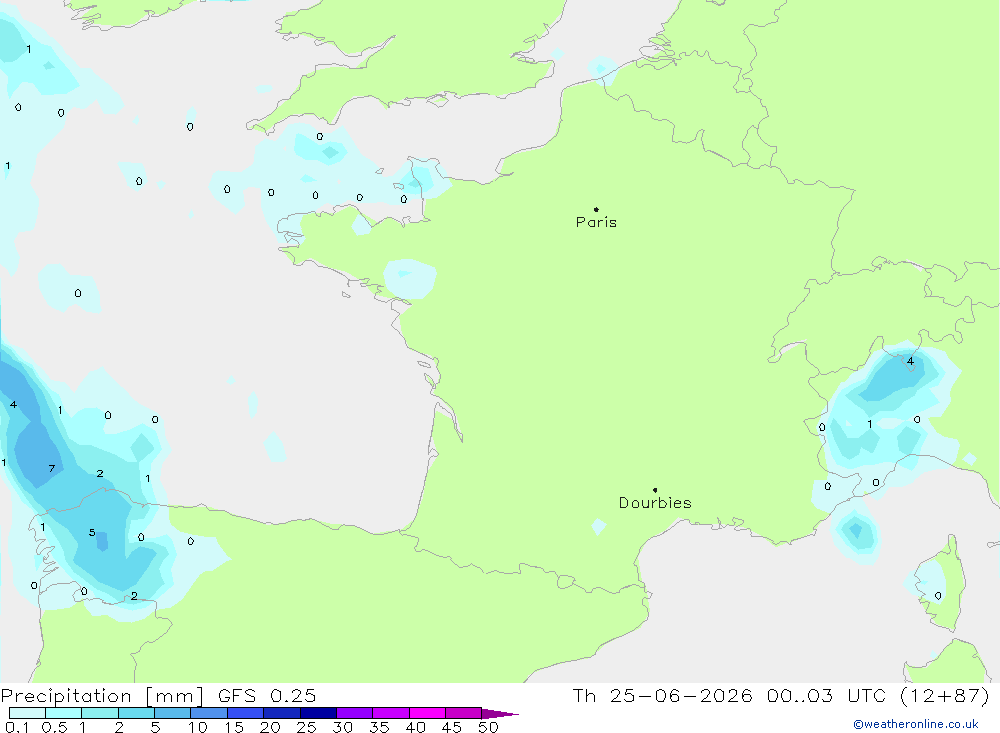Select the Dourbies location dot marker
Viewport: 1000px width, 733px height.
coord(655,490)
